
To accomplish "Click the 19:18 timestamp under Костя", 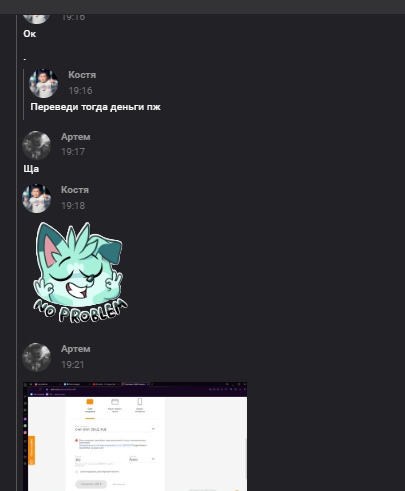I will point(73,206).
